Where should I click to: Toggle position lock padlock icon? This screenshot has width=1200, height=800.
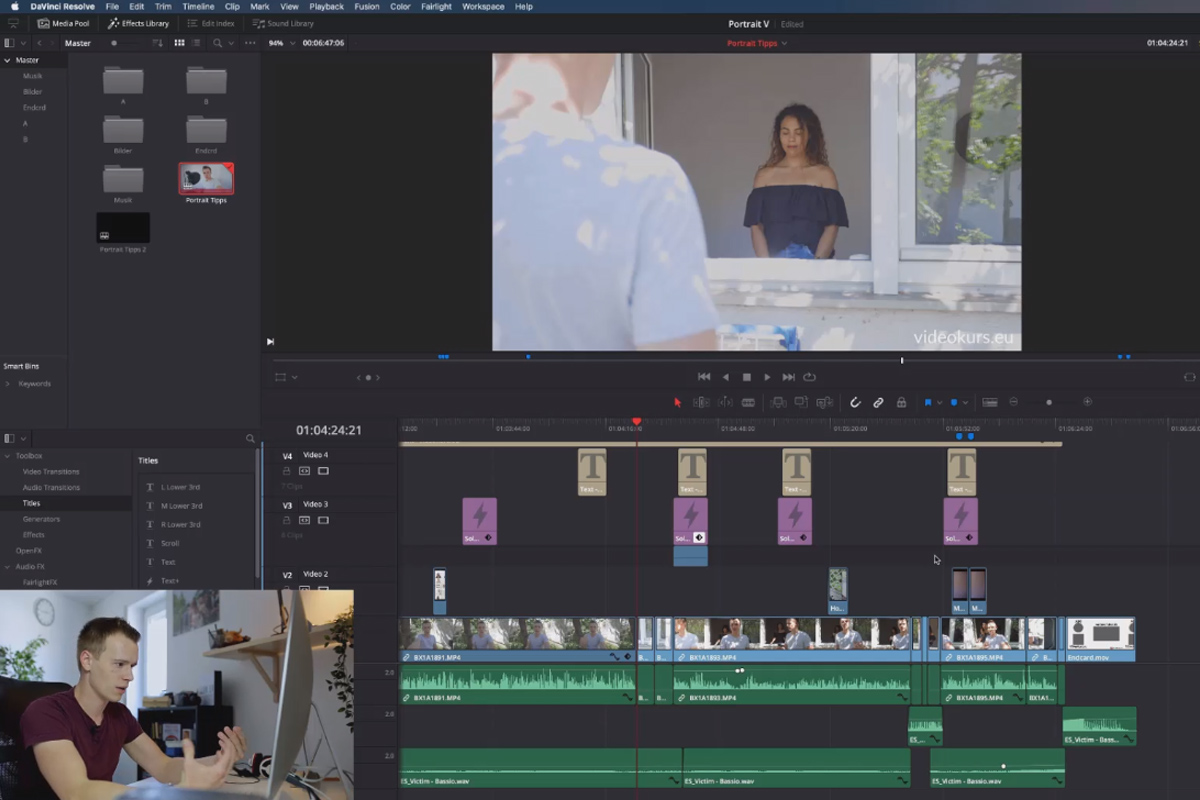(901, 402)
